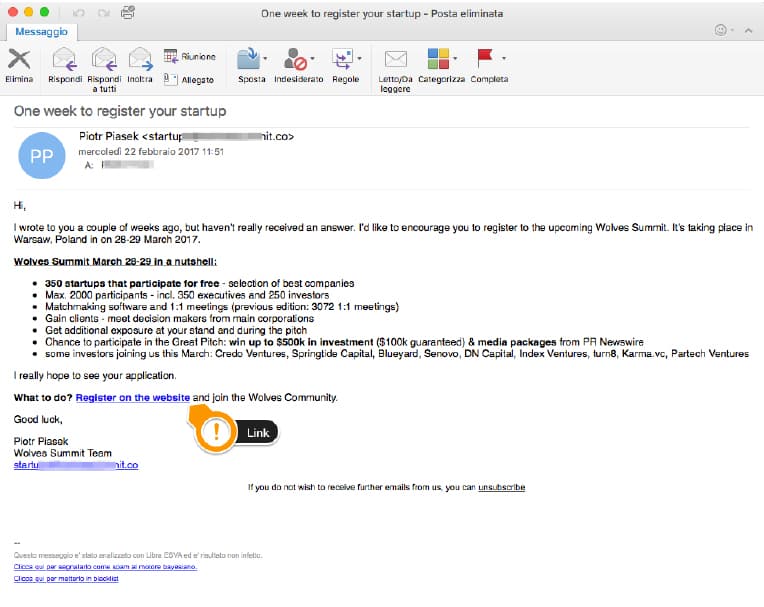Viewport: 764px width, 607px height.
Task: Select the Messaggio ribbon tab
Action: pyautogui.click(x=41, y=32)
